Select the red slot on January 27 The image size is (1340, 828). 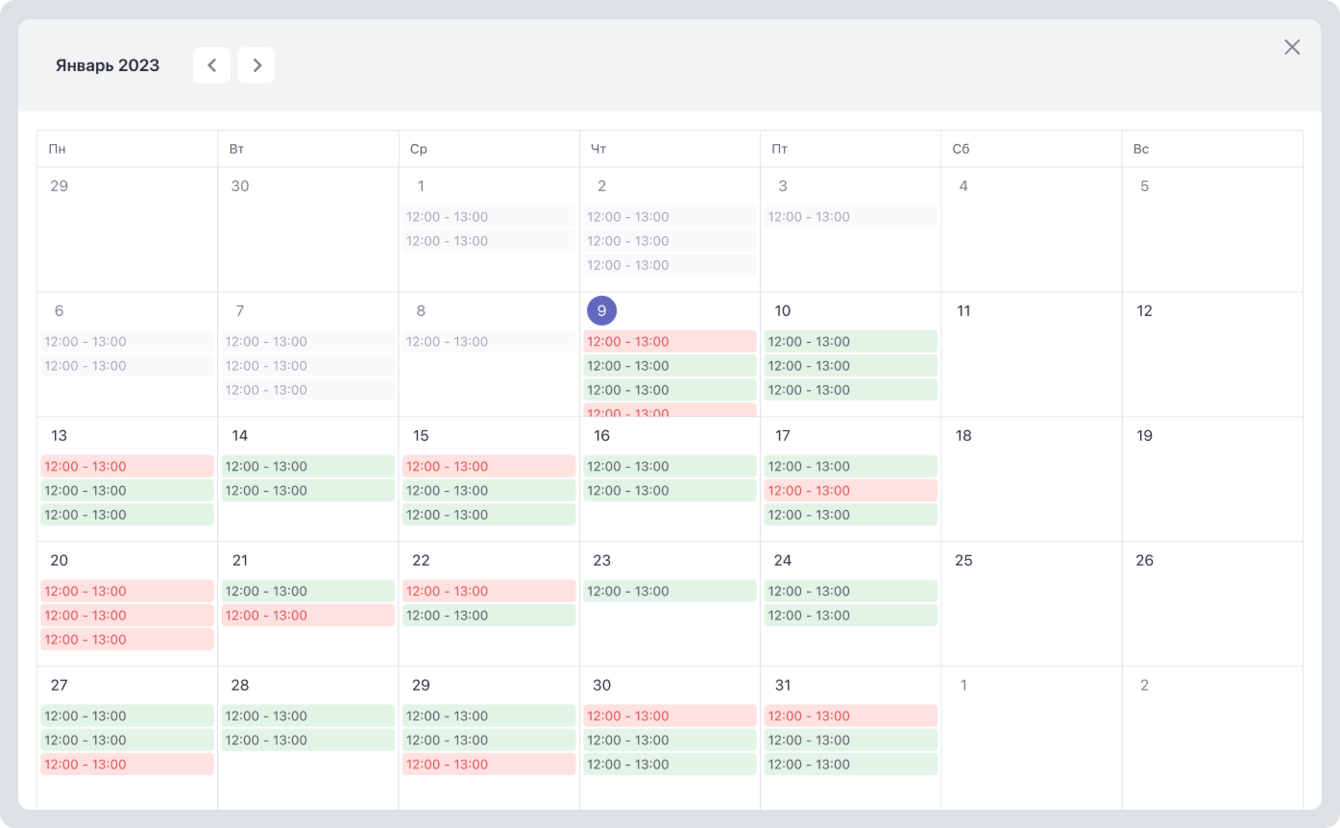click(127, 765)
